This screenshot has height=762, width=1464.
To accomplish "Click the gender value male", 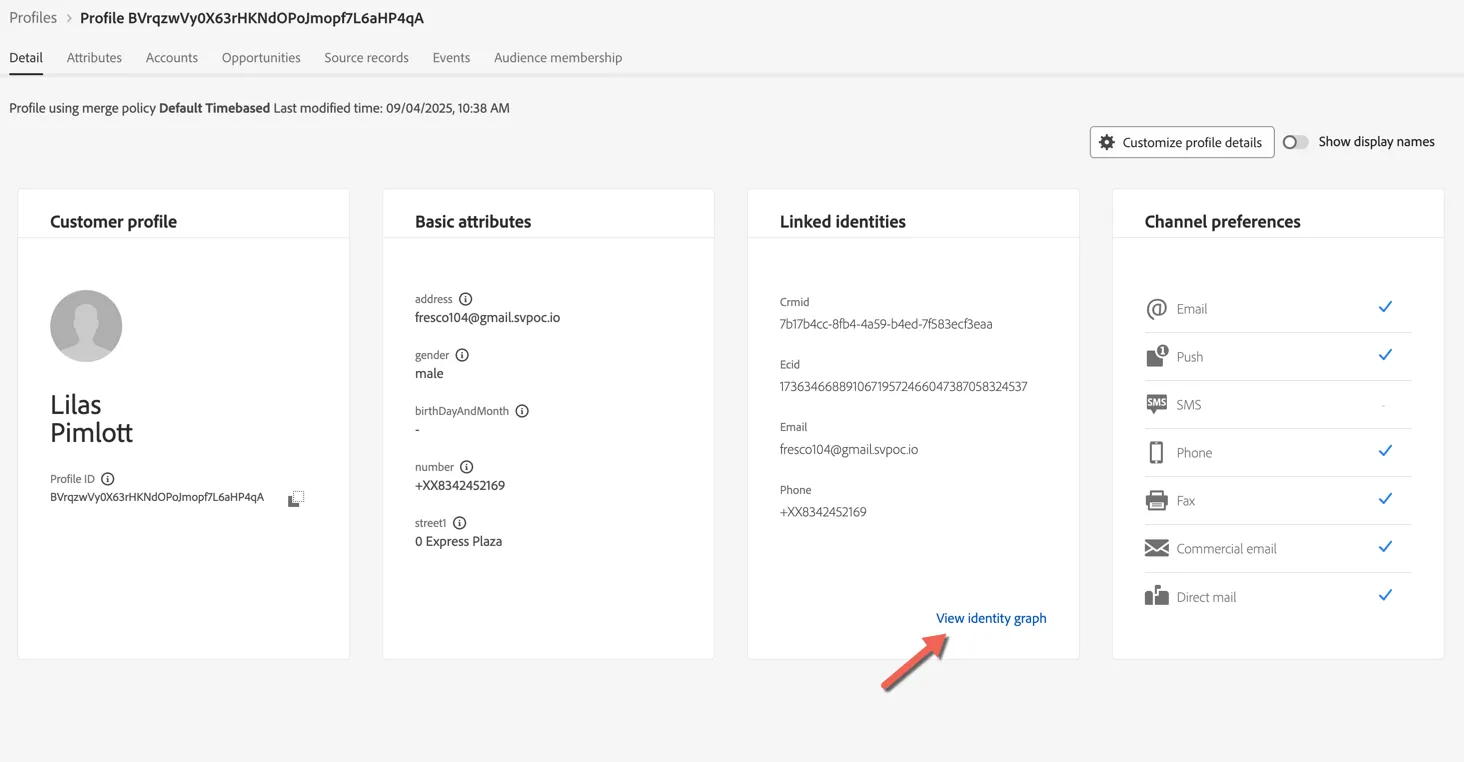I will [429, 373].
